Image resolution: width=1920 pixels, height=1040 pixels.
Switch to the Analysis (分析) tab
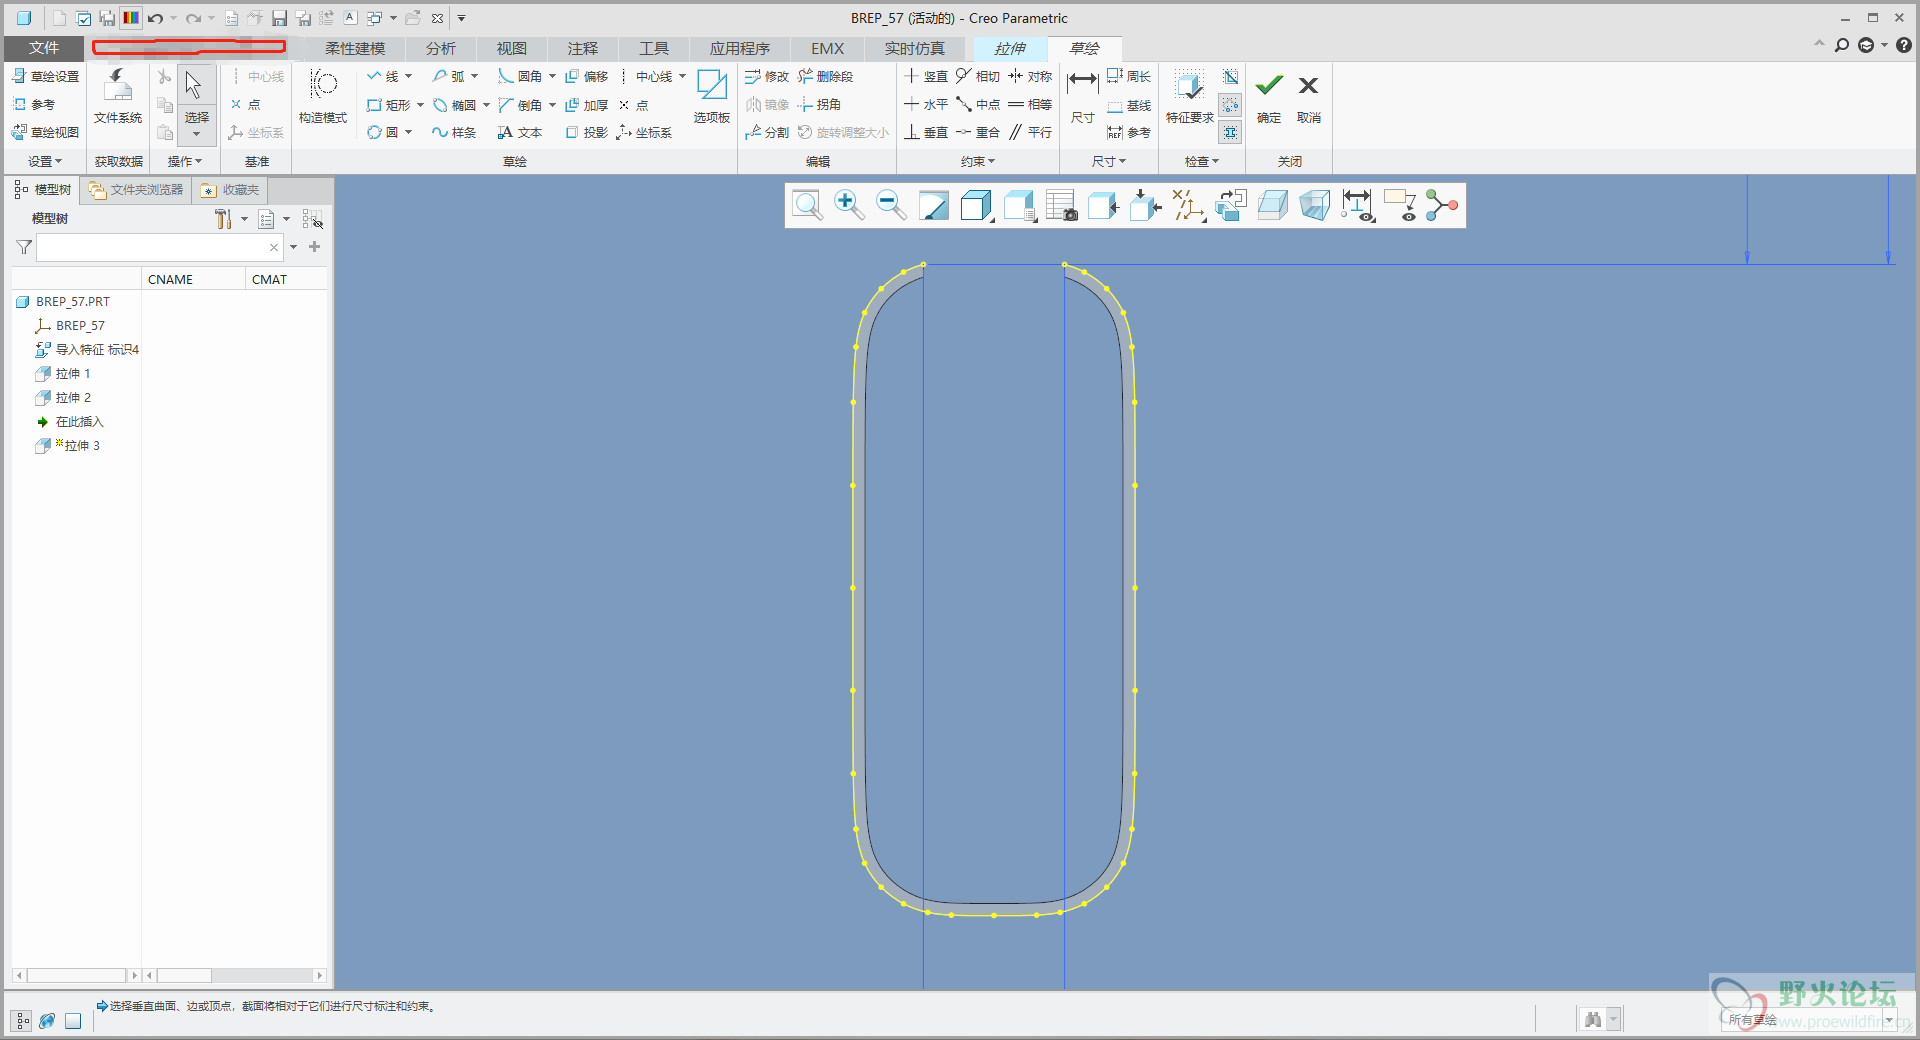[441, 48]
